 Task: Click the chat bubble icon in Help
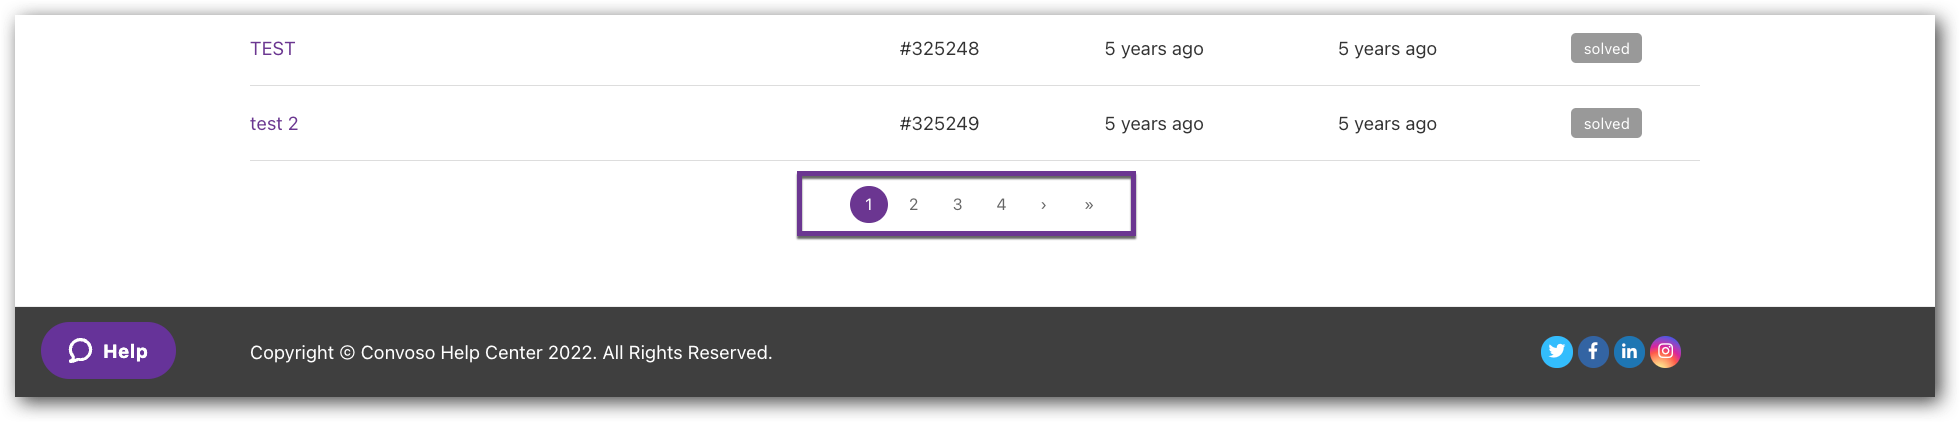[x=80, y=351]
